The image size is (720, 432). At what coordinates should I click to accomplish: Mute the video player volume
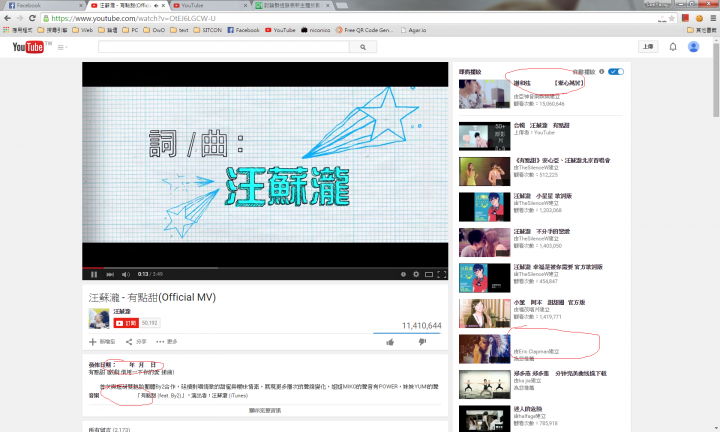pos(125,274)
